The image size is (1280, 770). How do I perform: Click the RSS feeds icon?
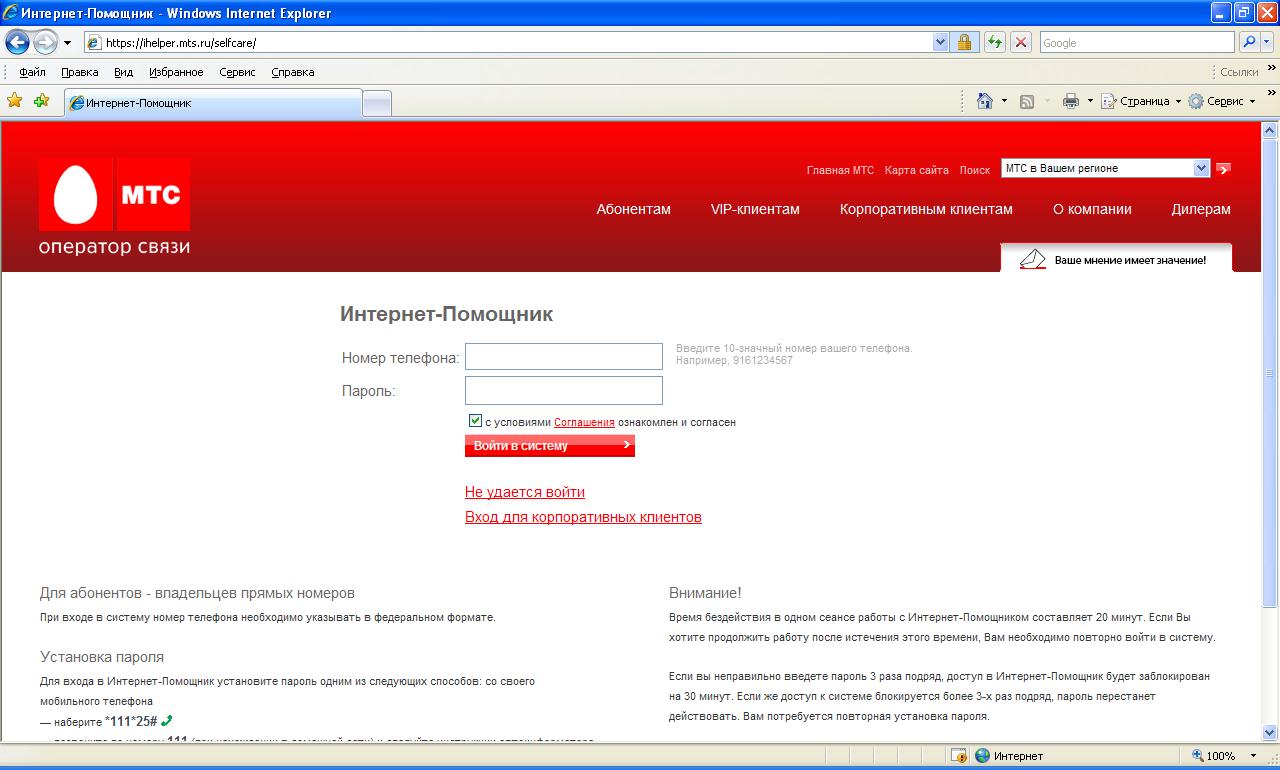pos(1027,101)
